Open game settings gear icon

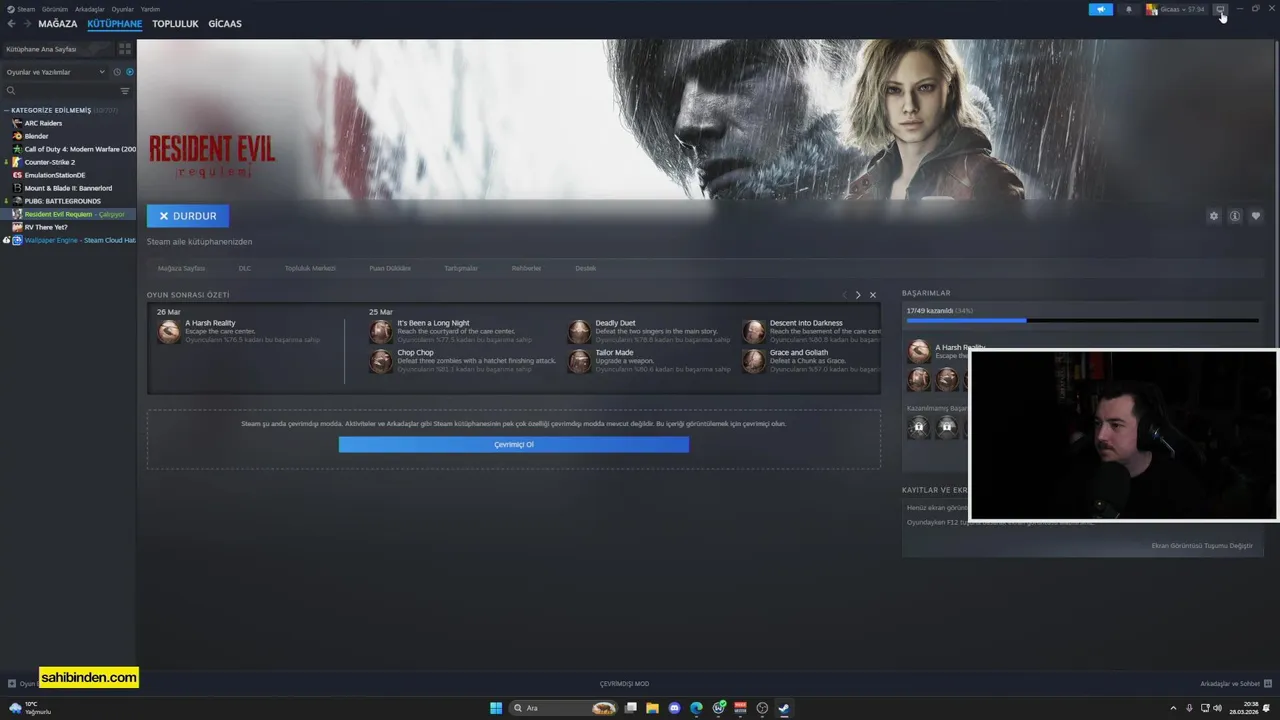pos(1214,216)
